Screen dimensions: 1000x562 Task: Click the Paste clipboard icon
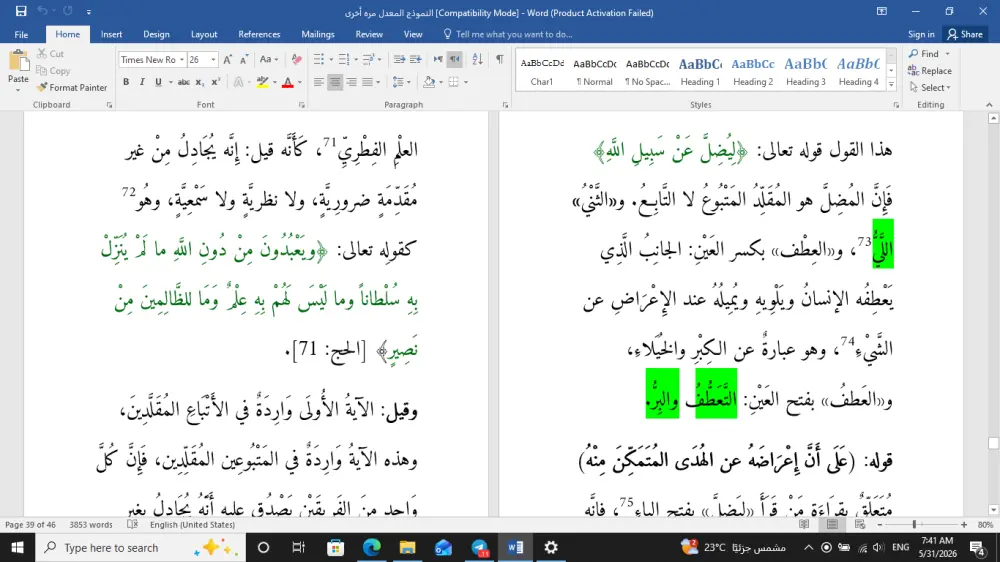pyautogui.click(x=18, y=62)
